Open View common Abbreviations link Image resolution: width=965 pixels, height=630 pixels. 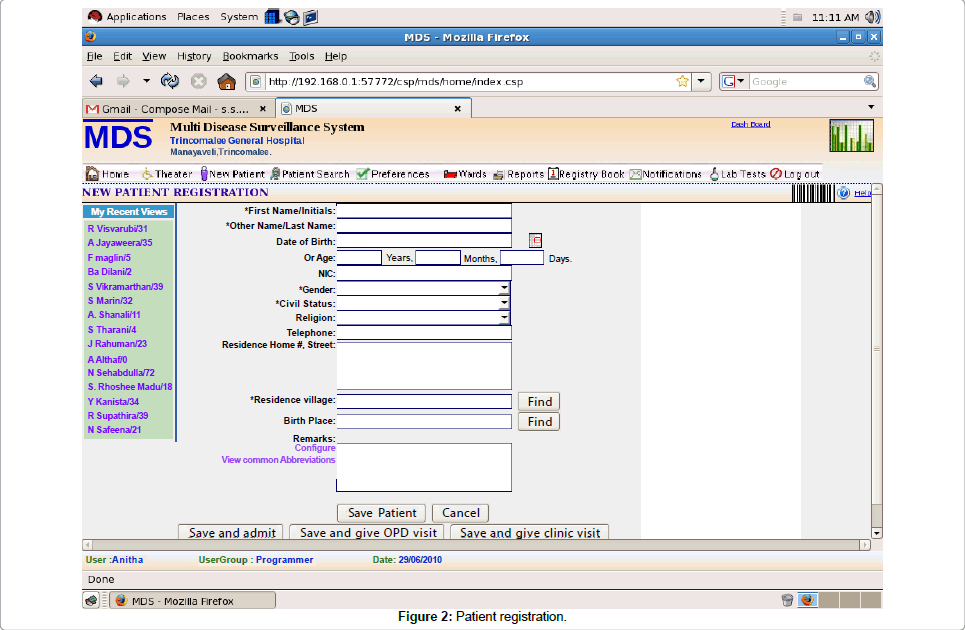pyautogui.click(x=278, y=460)
